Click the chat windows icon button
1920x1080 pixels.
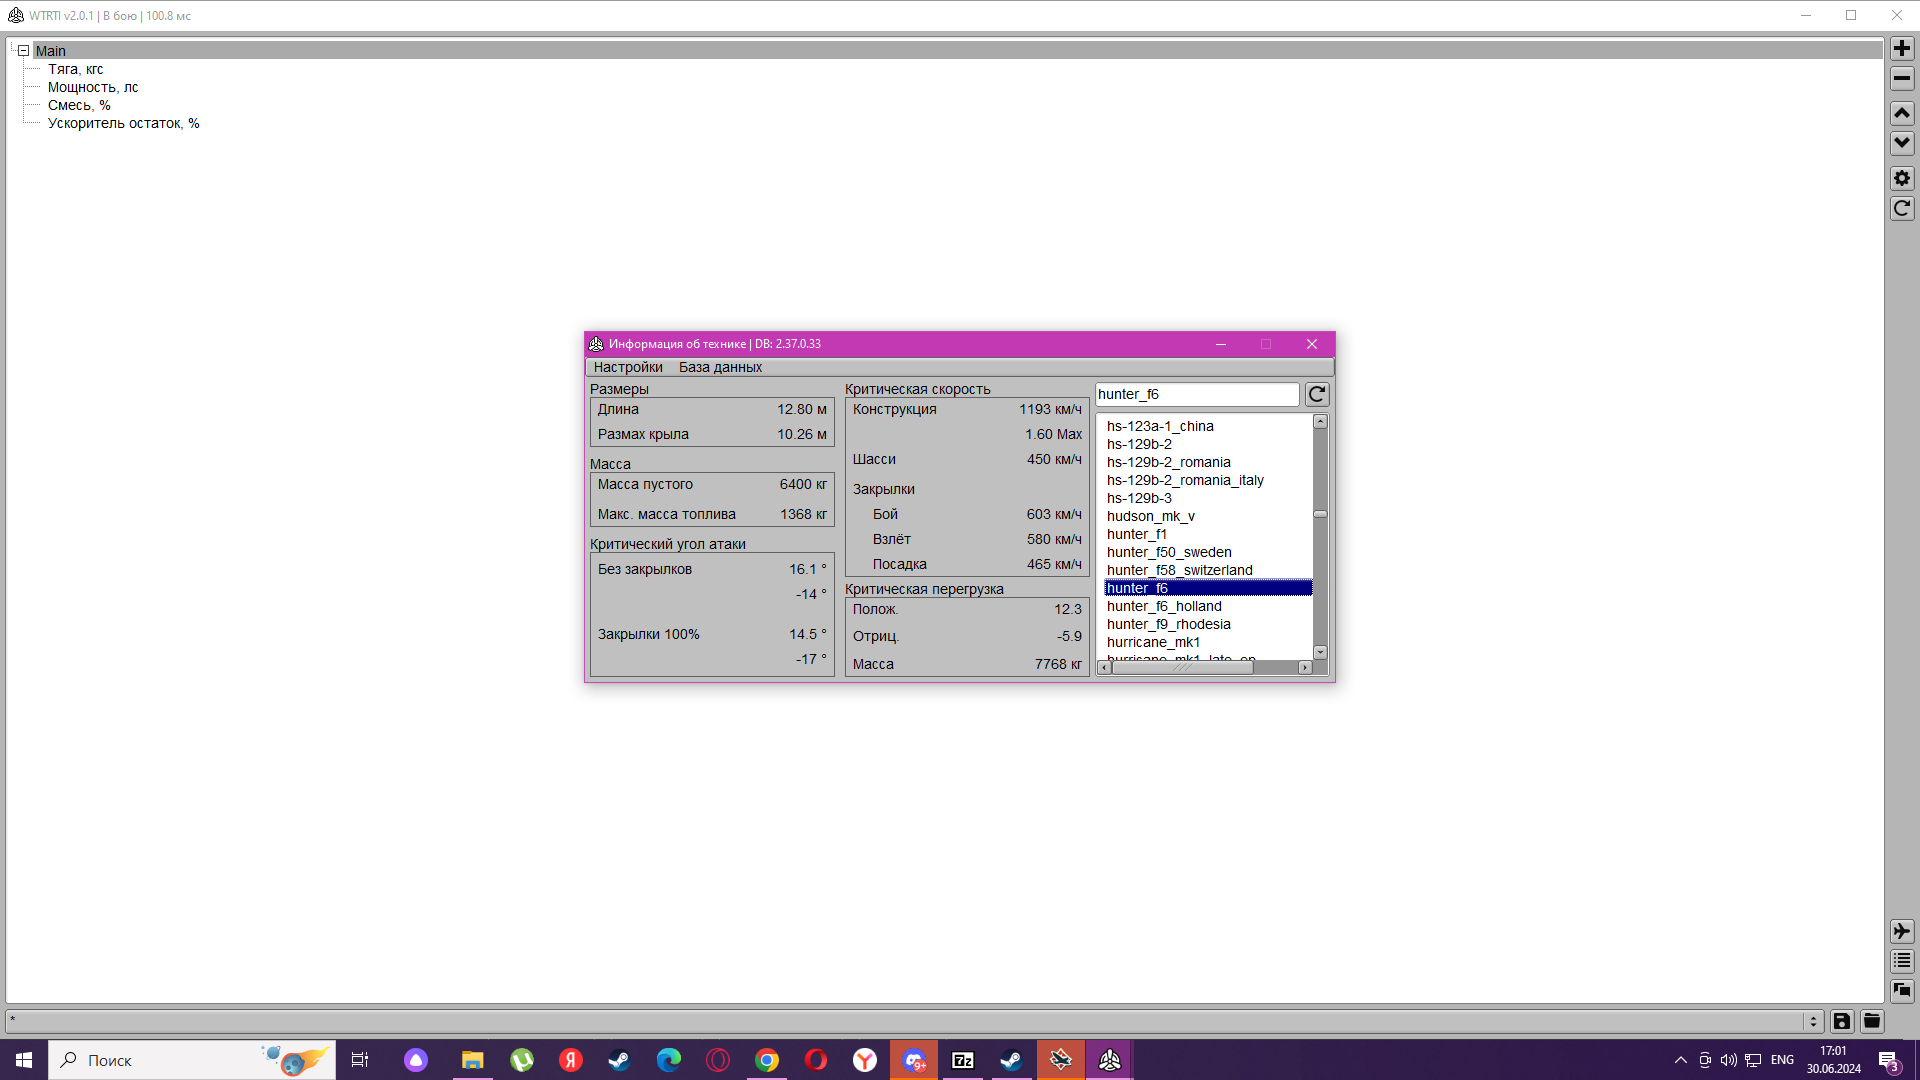click(x=1902, y=990)
